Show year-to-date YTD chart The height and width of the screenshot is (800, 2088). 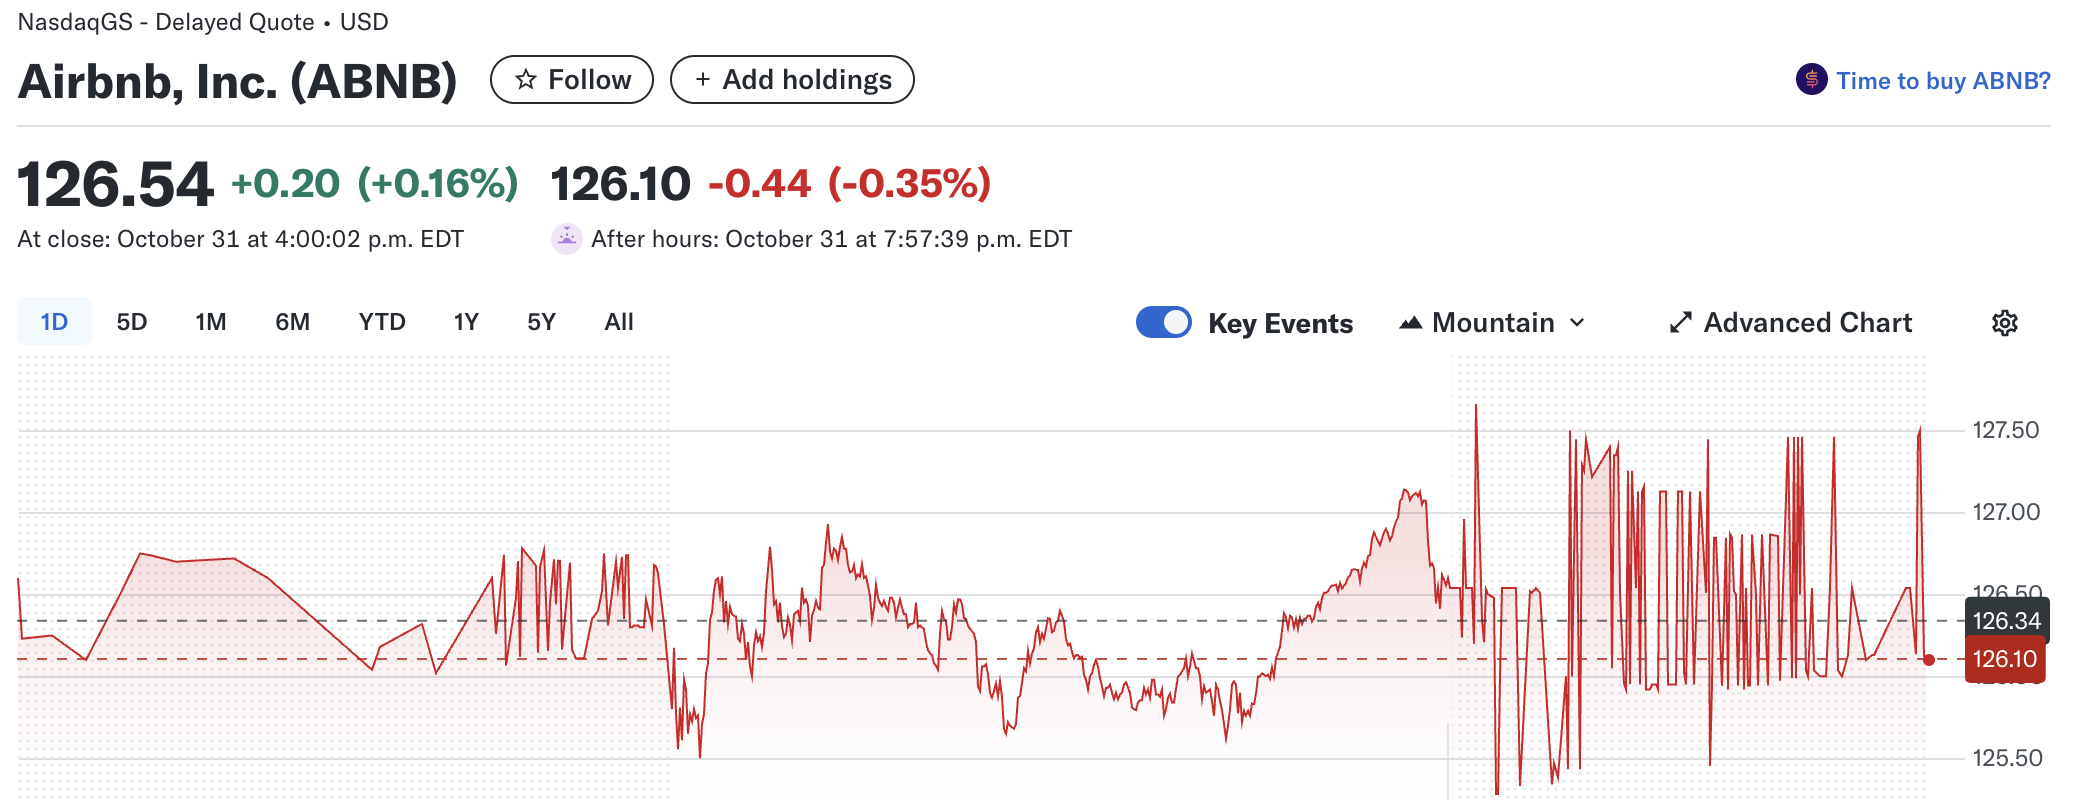tap(382, 322)
